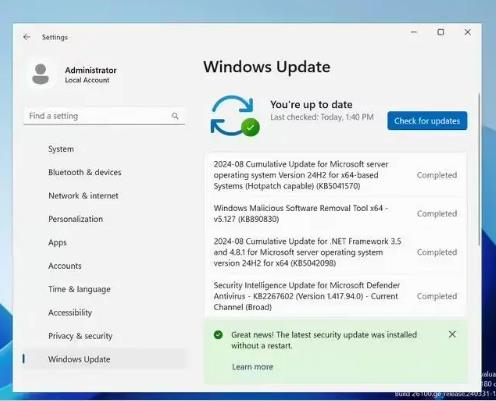
Task: Open Privacy & security settings
Action: (x=80, y=336)
